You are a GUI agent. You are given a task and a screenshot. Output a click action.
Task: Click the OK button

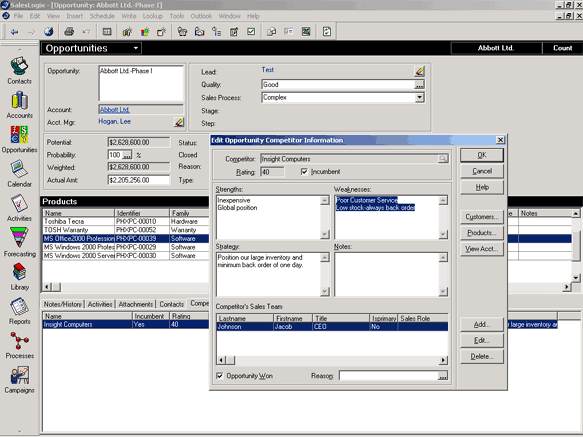(x=482, y=155)
